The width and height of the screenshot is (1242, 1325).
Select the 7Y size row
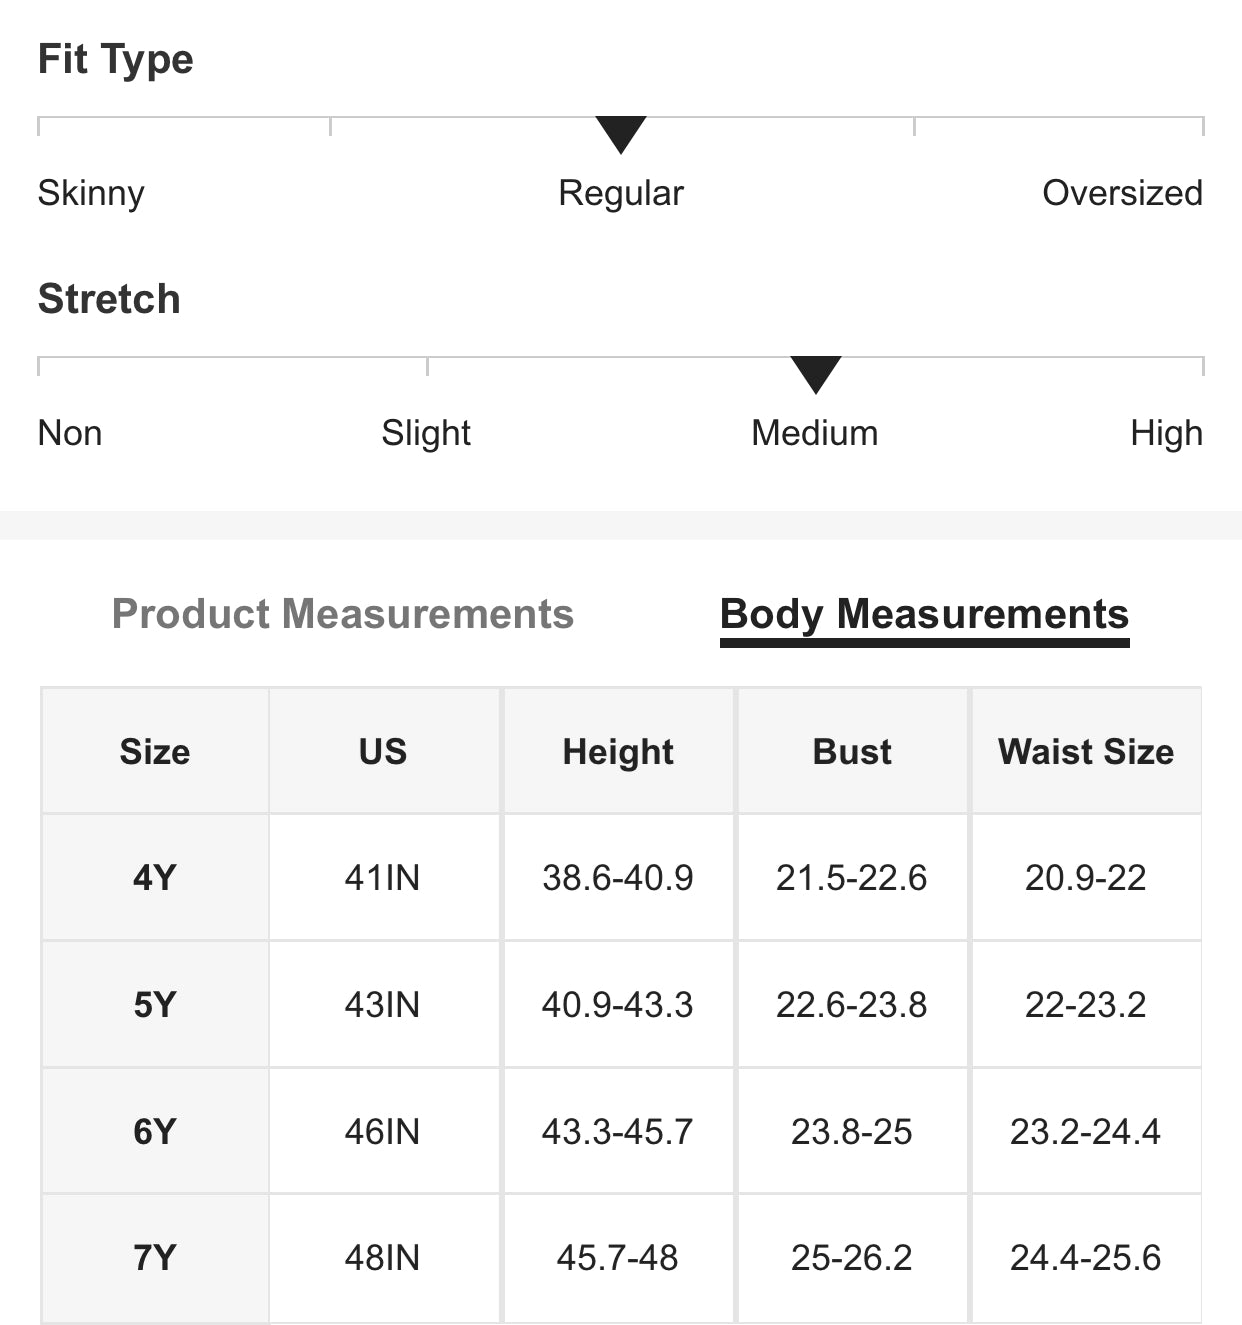(155, 1257)
